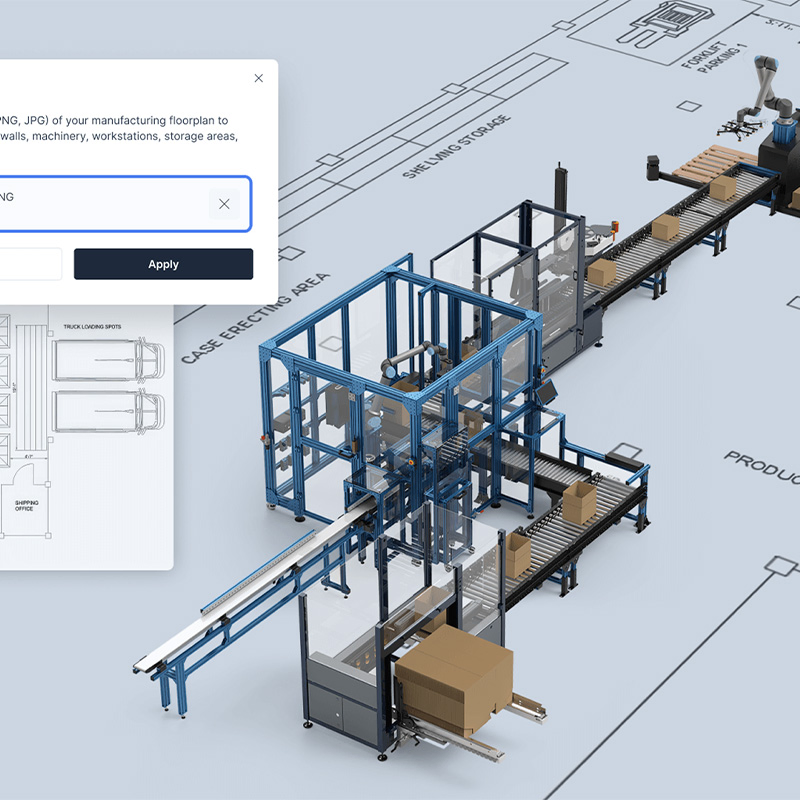The width and height of the screenshot is (800, 800).
Task: Click the 'SHELVING STORAGE' floor label
Action: pyautogui.click(x=457, y=146)
